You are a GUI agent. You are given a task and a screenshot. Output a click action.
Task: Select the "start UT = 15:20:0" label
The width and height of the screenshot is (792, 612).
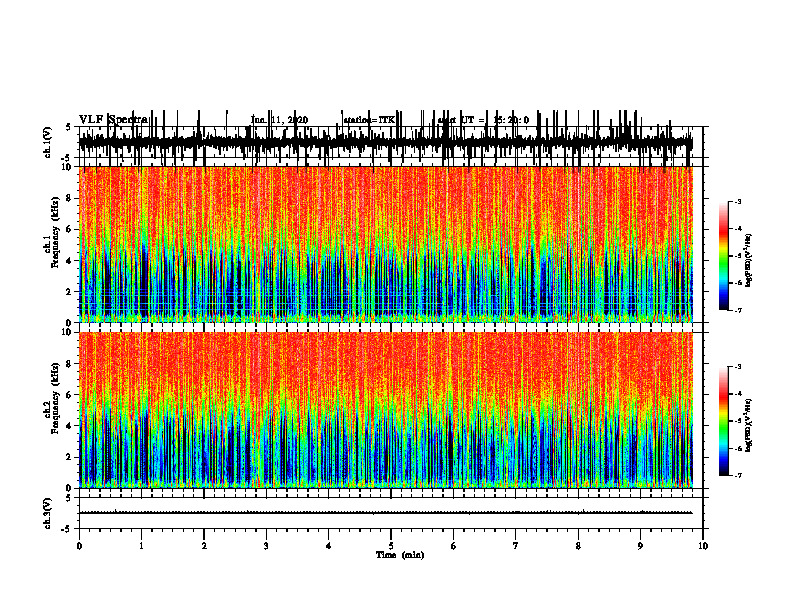coord(483,120)
